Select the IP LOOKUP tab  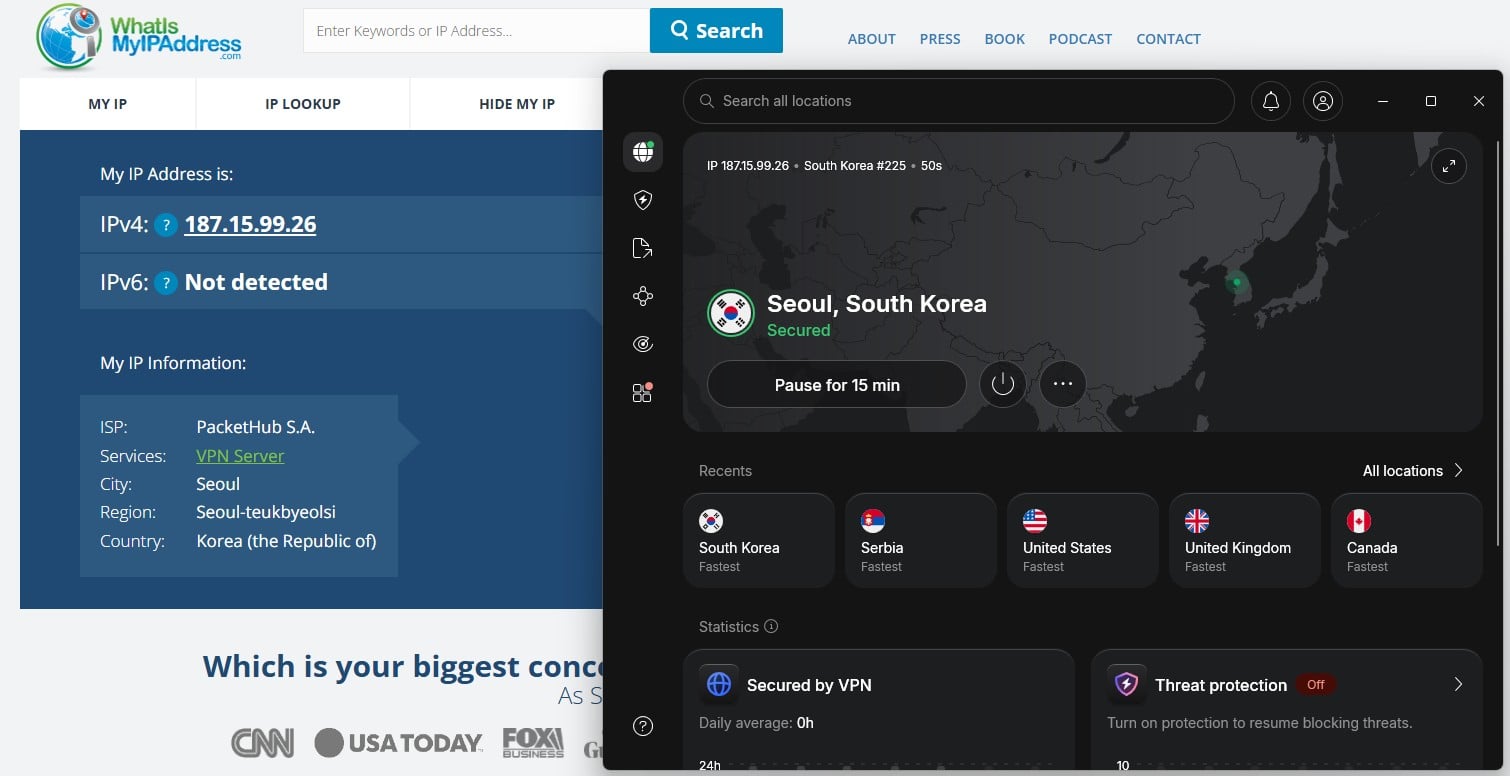[x=303, y=104]
